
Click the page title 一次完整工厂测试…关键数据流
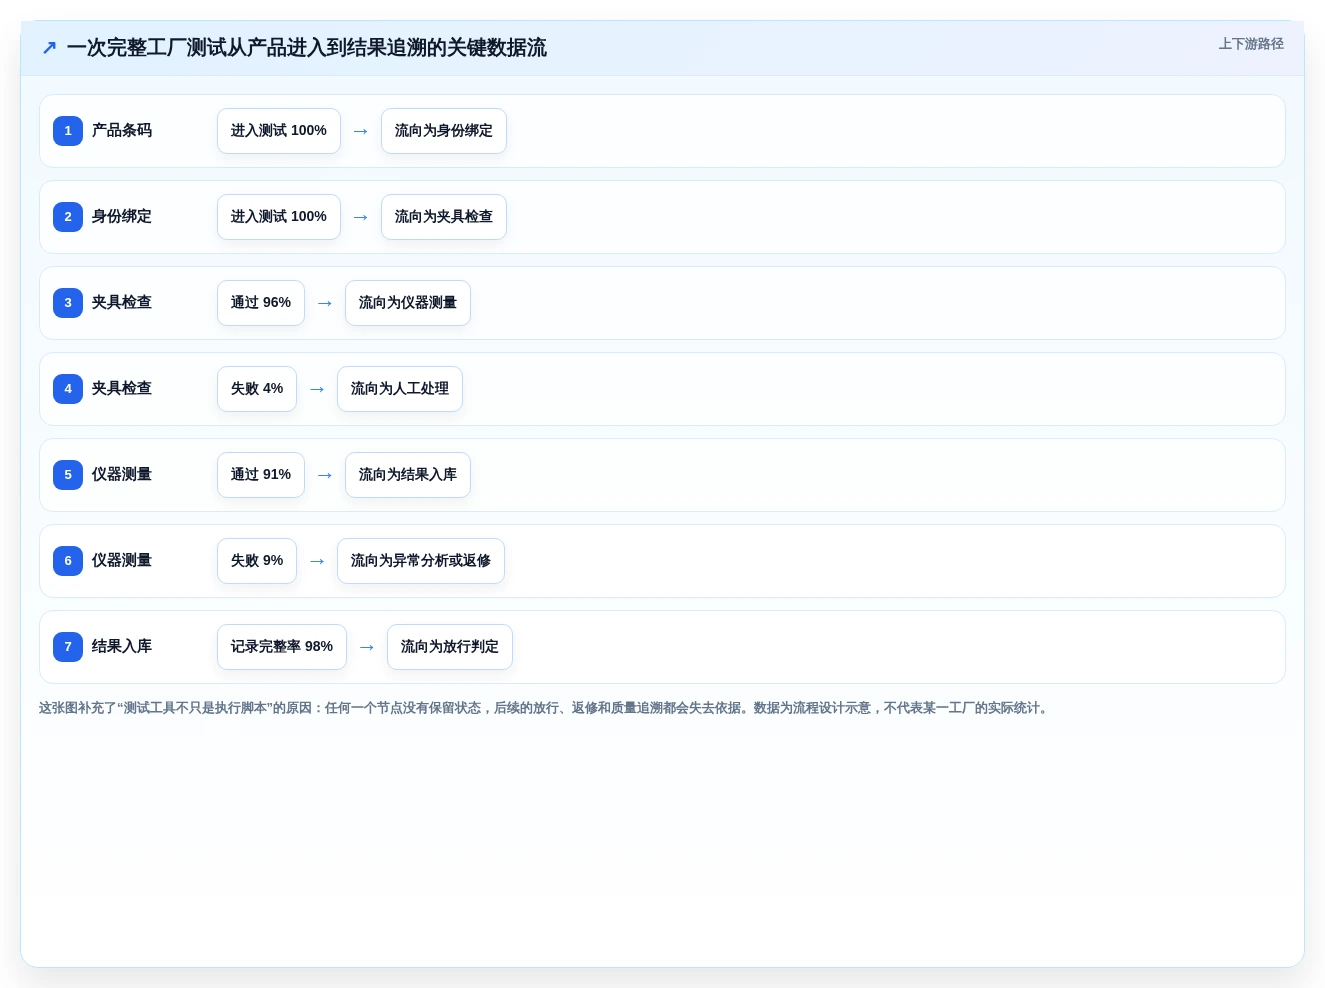pos(307,48)
